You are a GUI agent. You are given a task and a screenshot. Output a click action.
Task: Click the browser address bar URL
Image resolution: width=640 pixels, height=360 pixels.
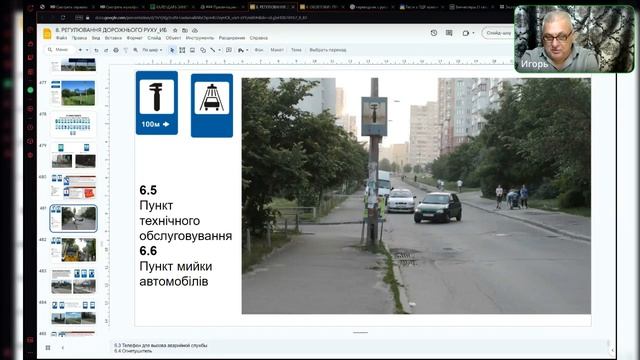tap(201, 18)
